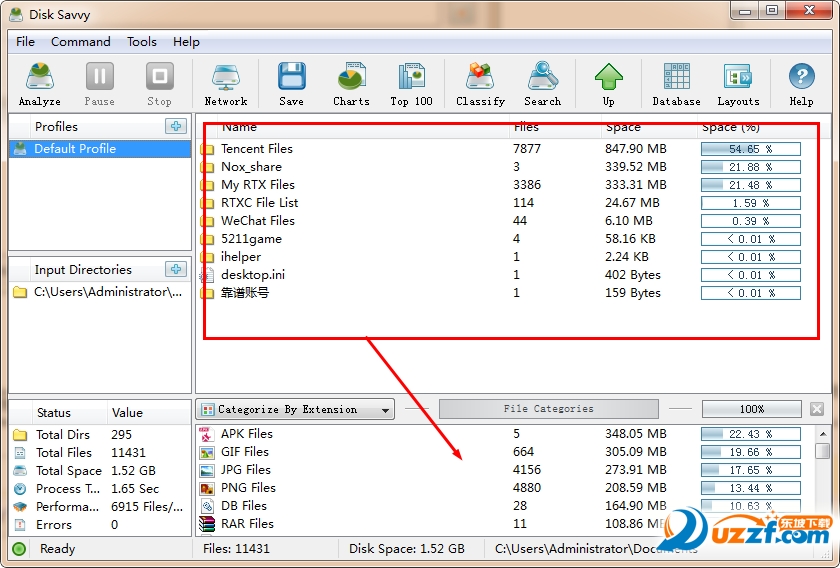Screen dimensions: 840x568
Task: Click the Pause toolbar icon
Action: 100,84
